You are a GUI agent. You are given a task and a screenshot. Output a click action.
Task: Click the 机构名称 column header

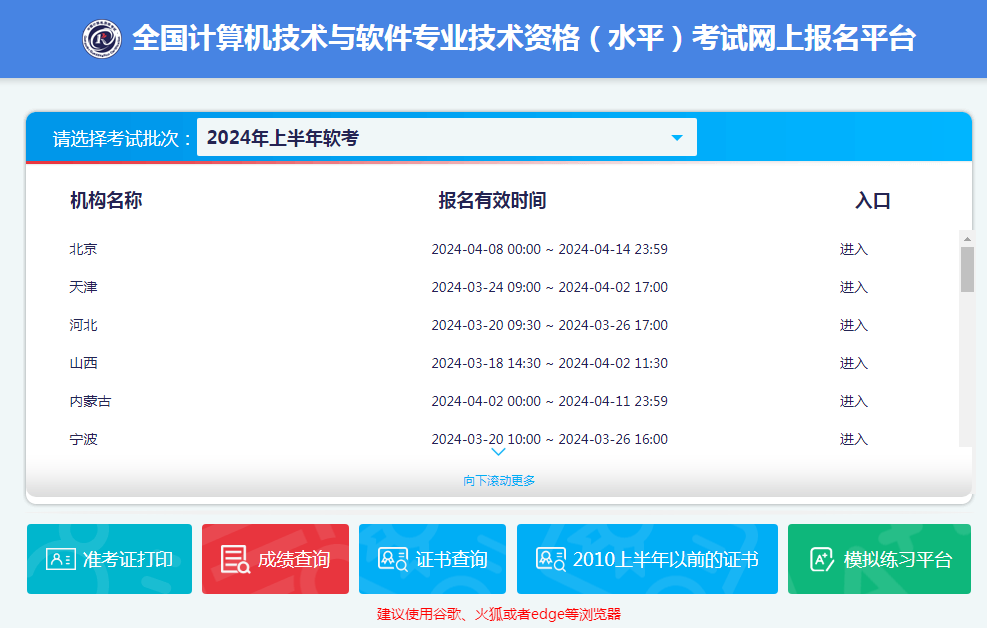pyautogui.click(x=106, y=200)
